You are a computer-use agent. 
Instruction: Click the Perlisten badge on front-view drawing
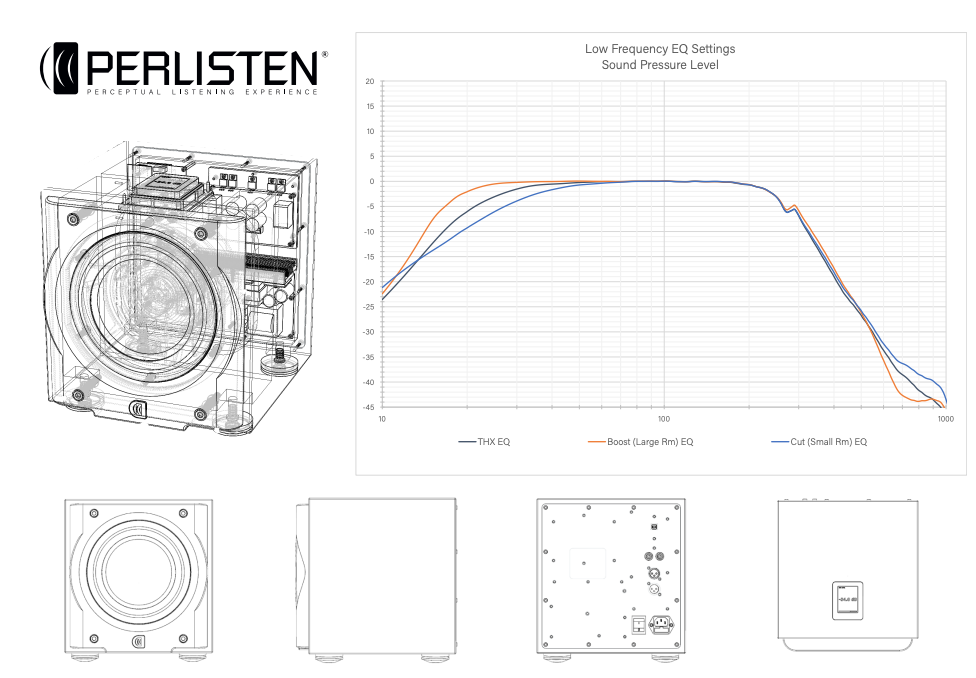click(x=137, y=641)
